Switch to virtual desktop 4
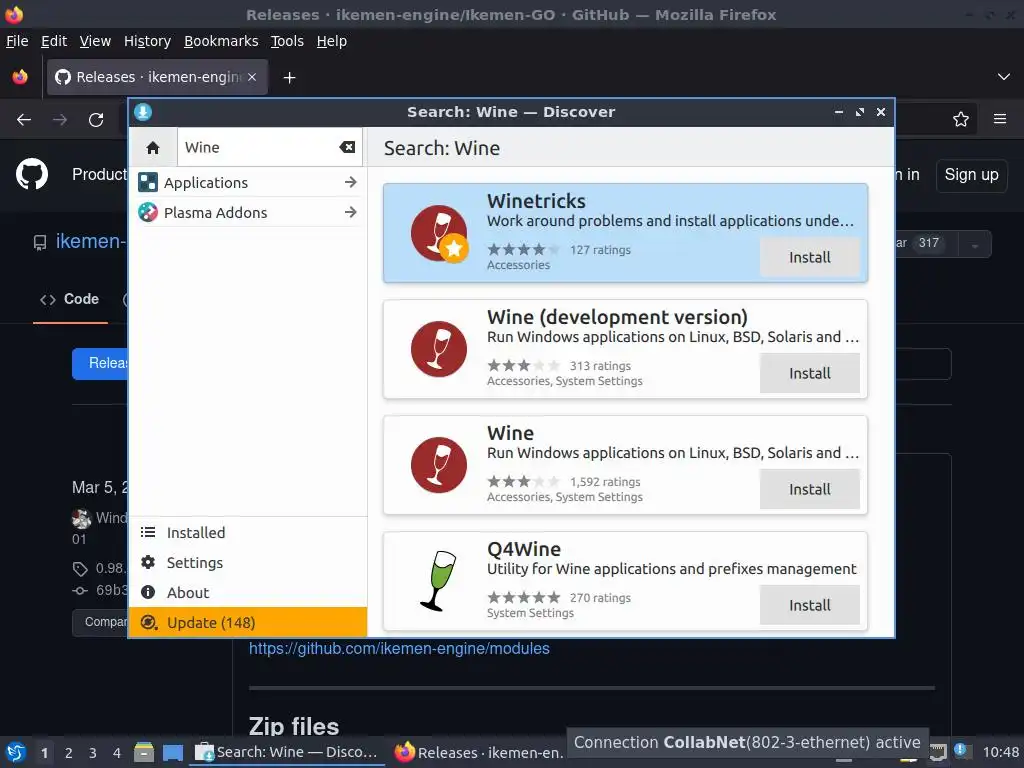 pyautogui.click(x=117, y=753)
